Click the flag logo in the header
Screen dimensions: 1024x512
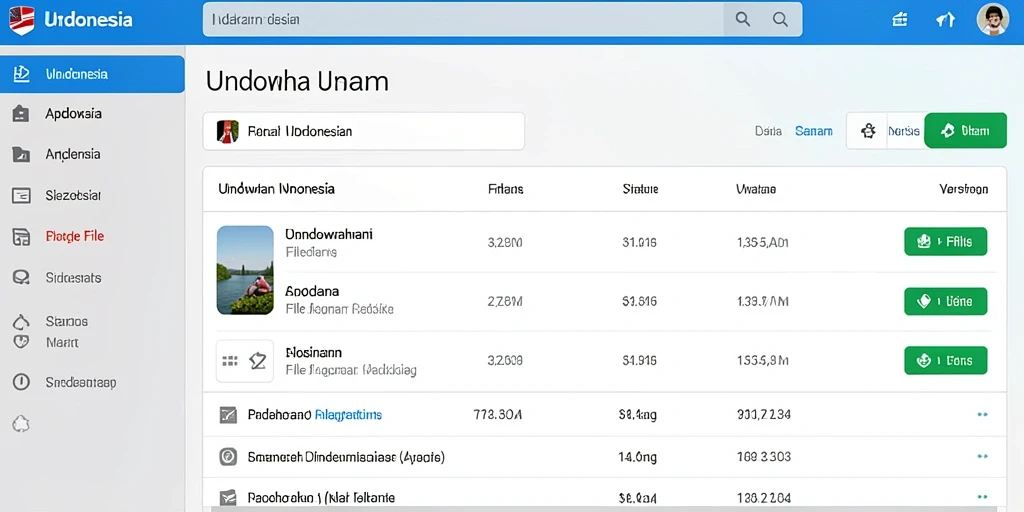[x=22, y=20]
